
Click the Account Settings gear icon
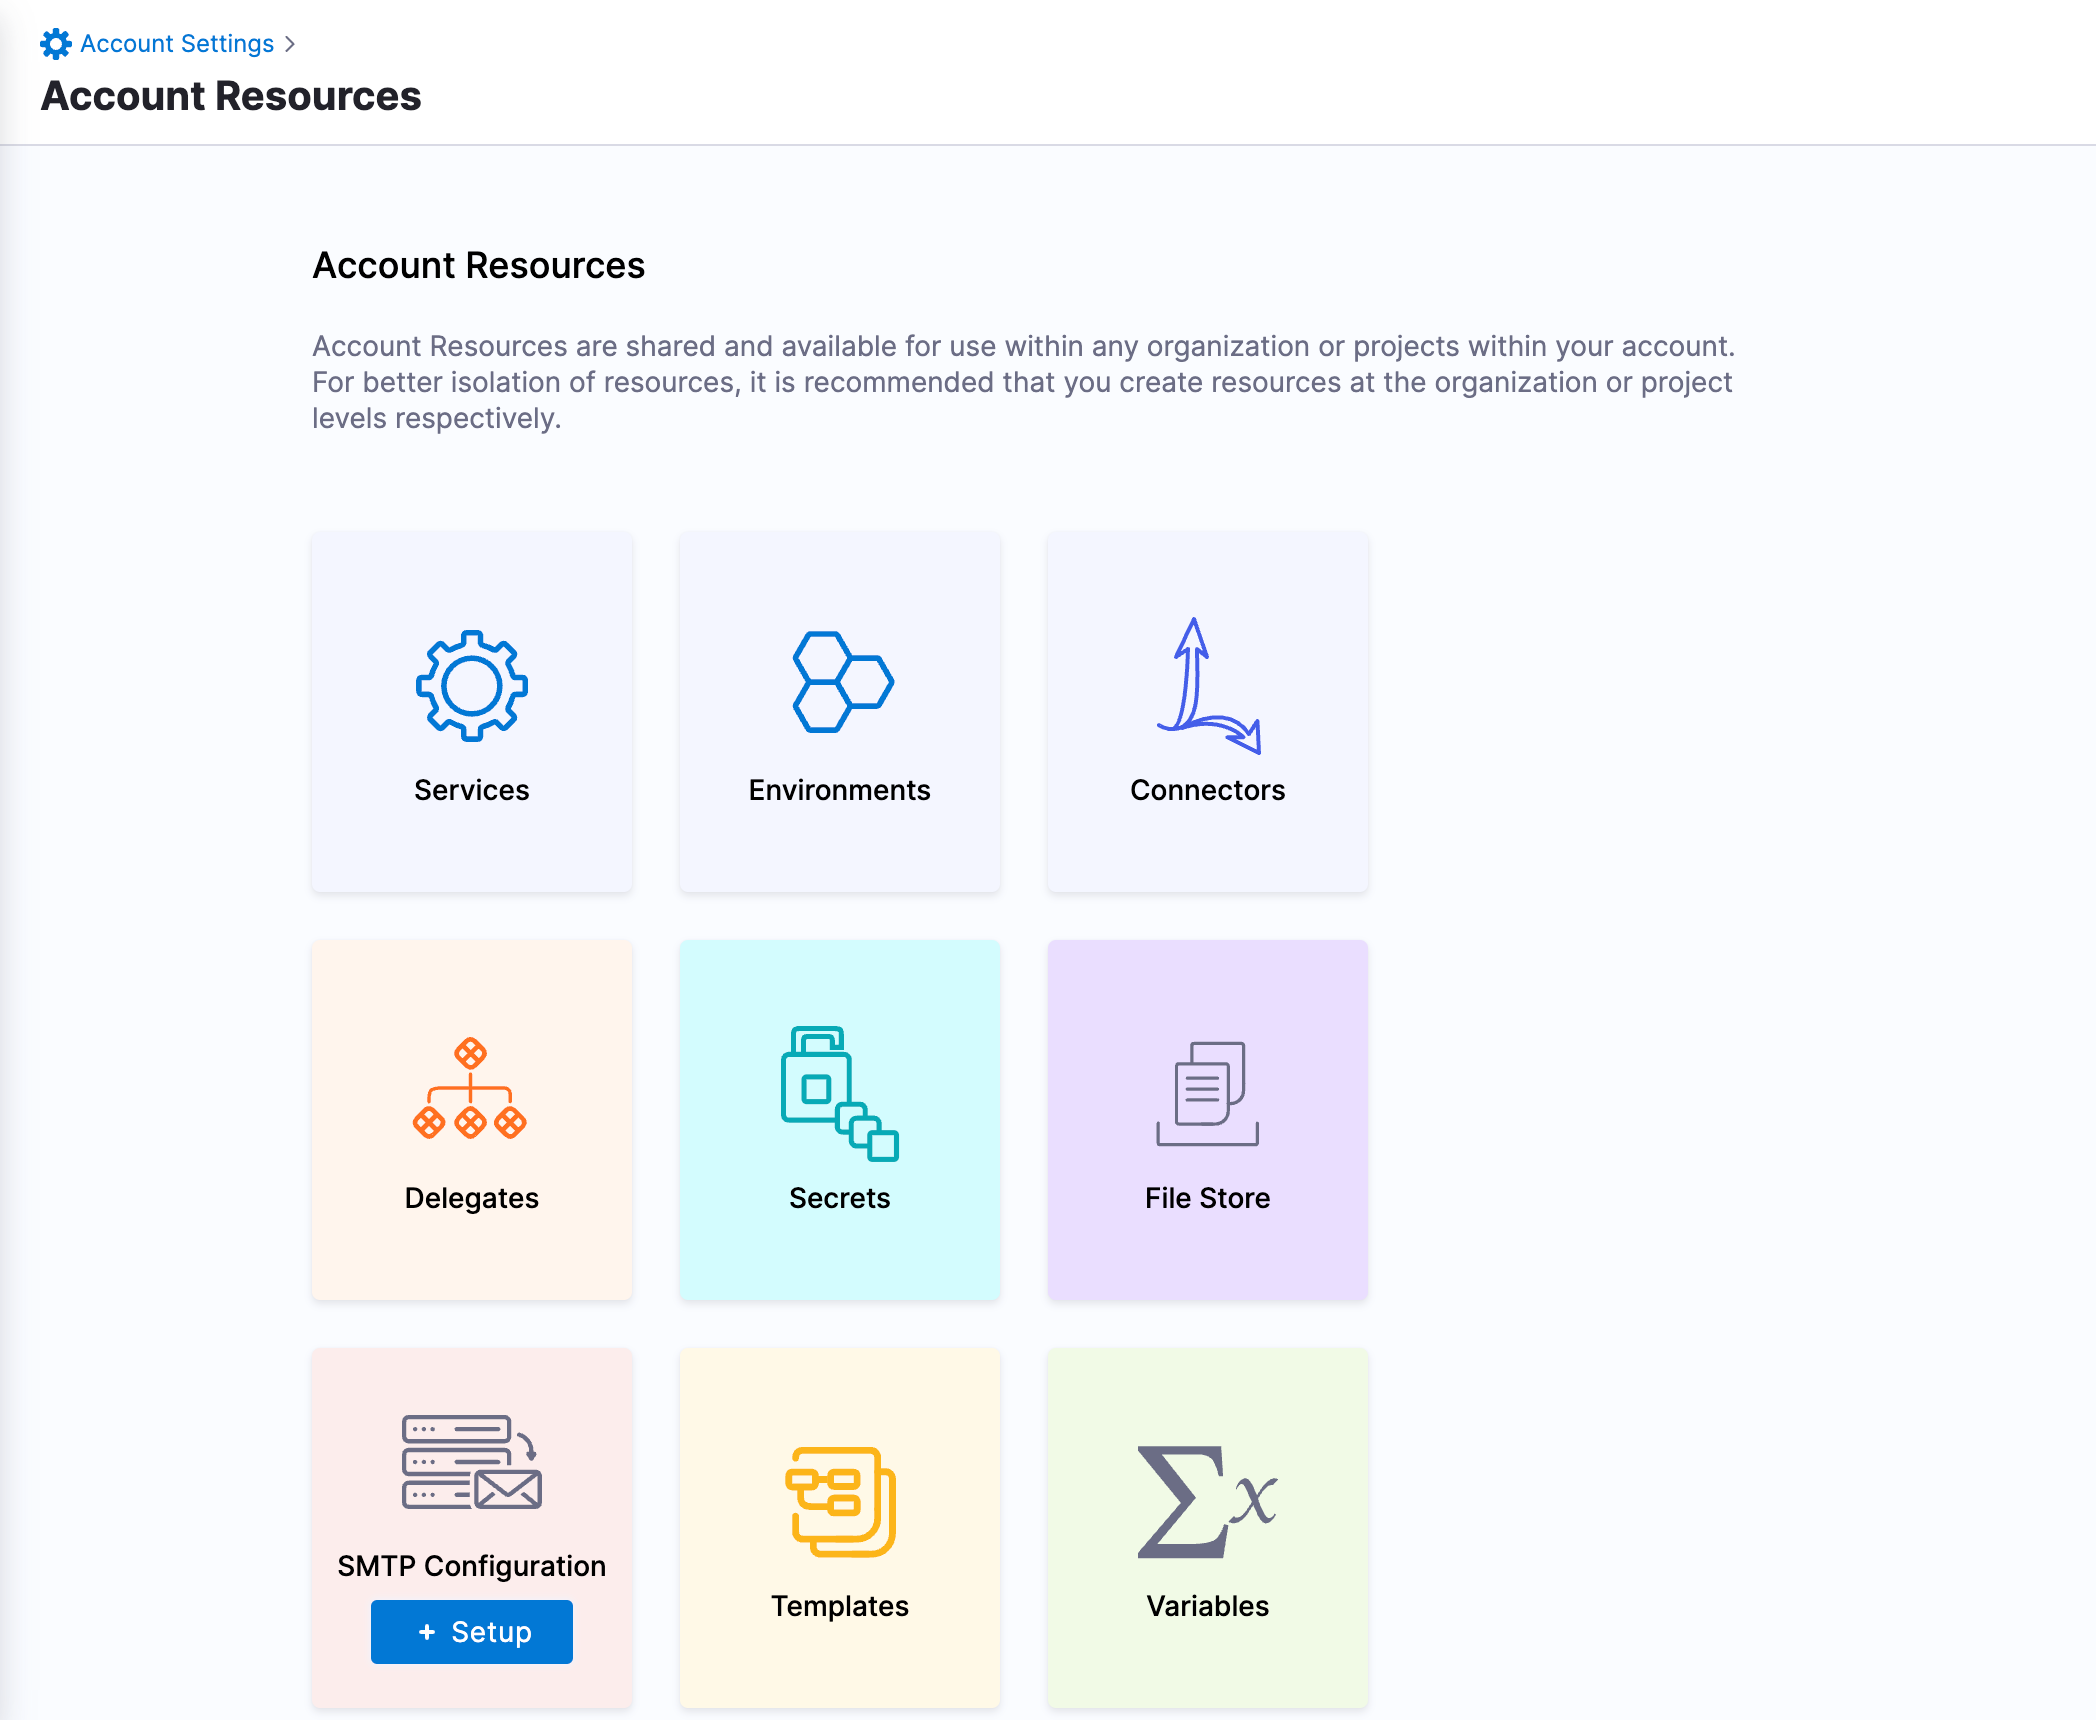[55, 44]
